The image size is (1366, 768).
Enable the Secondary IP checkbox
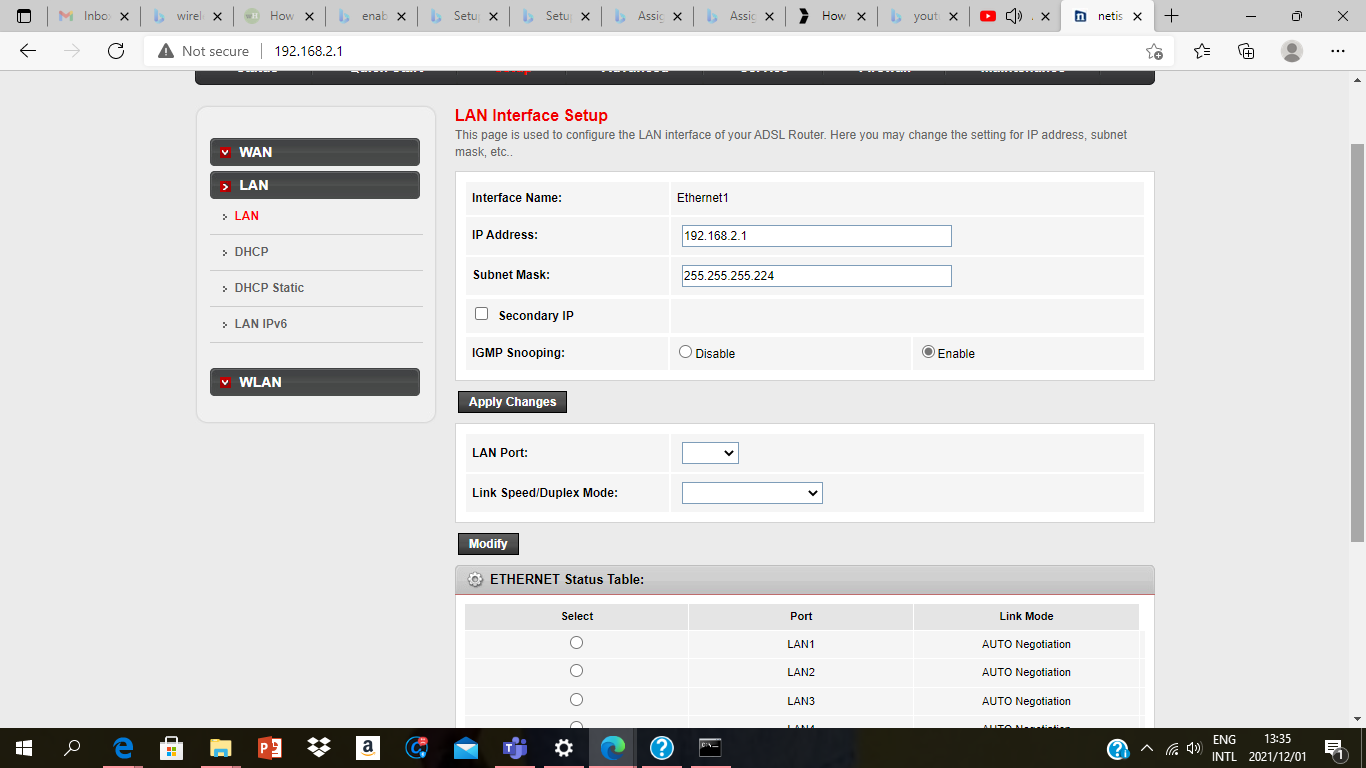481,314
